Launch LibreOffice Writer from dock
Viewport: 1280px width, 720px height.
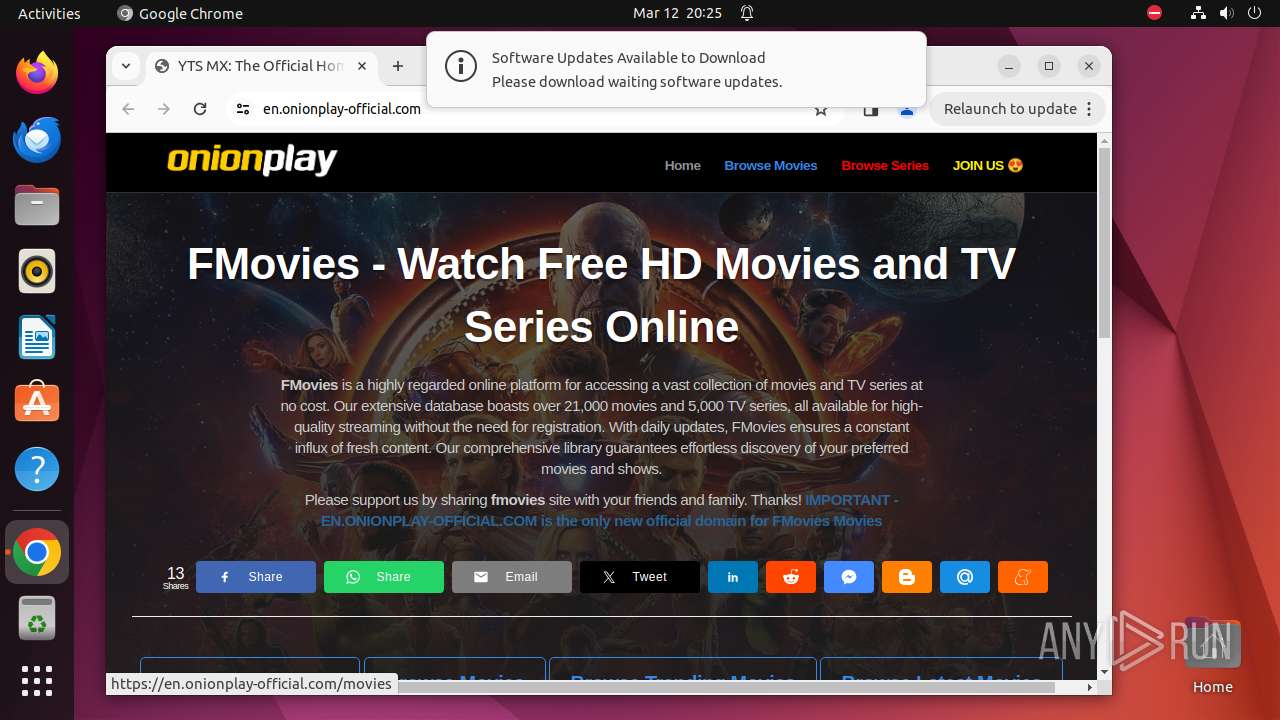tap(37, 337)
